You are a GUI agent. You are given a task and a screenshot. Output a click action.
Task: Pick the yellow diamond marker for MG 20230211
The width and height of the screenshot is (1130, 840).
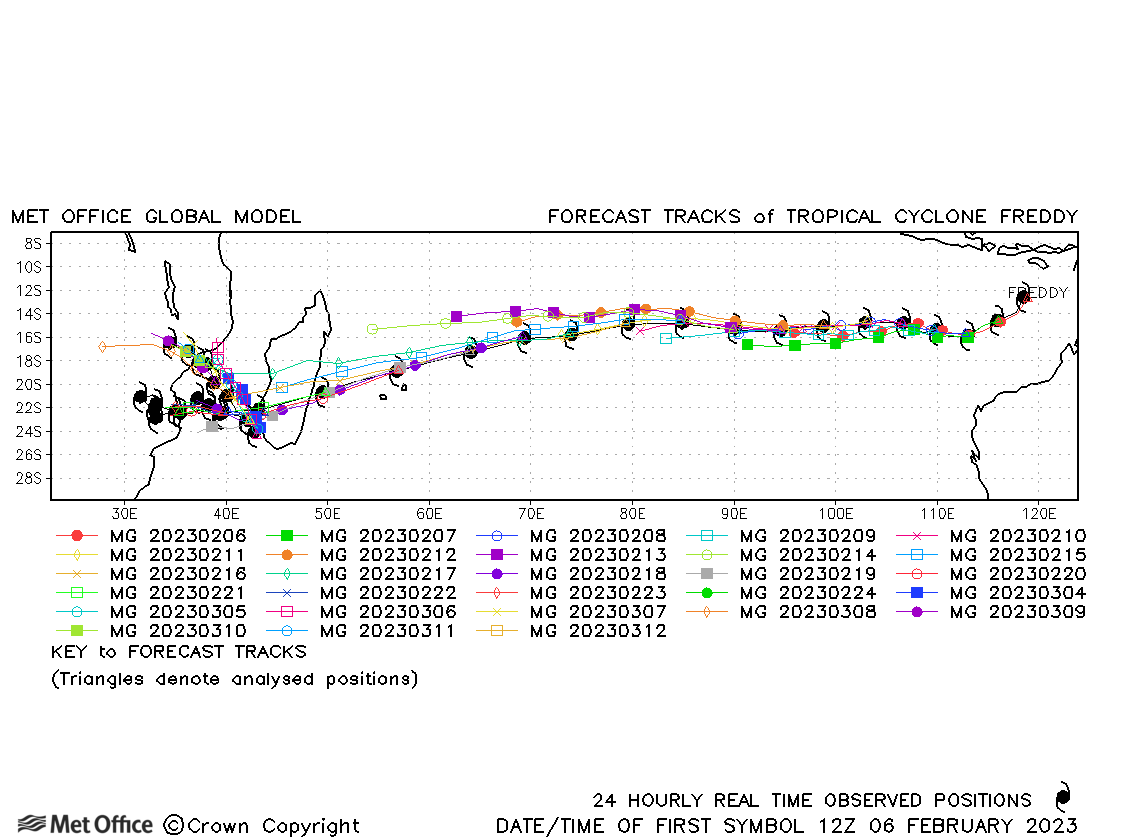click(x=76, y=555)
